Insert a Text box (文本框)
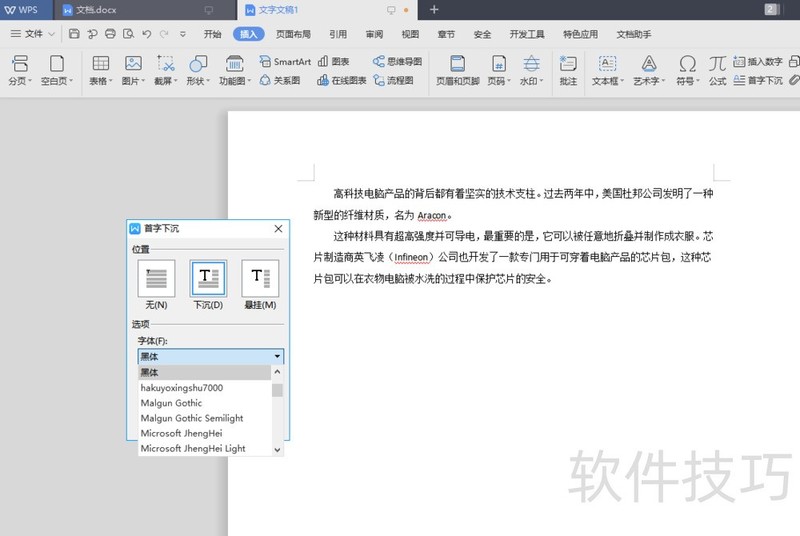The height and width of the screenshot is (536, 800). (x=607, y=70)
